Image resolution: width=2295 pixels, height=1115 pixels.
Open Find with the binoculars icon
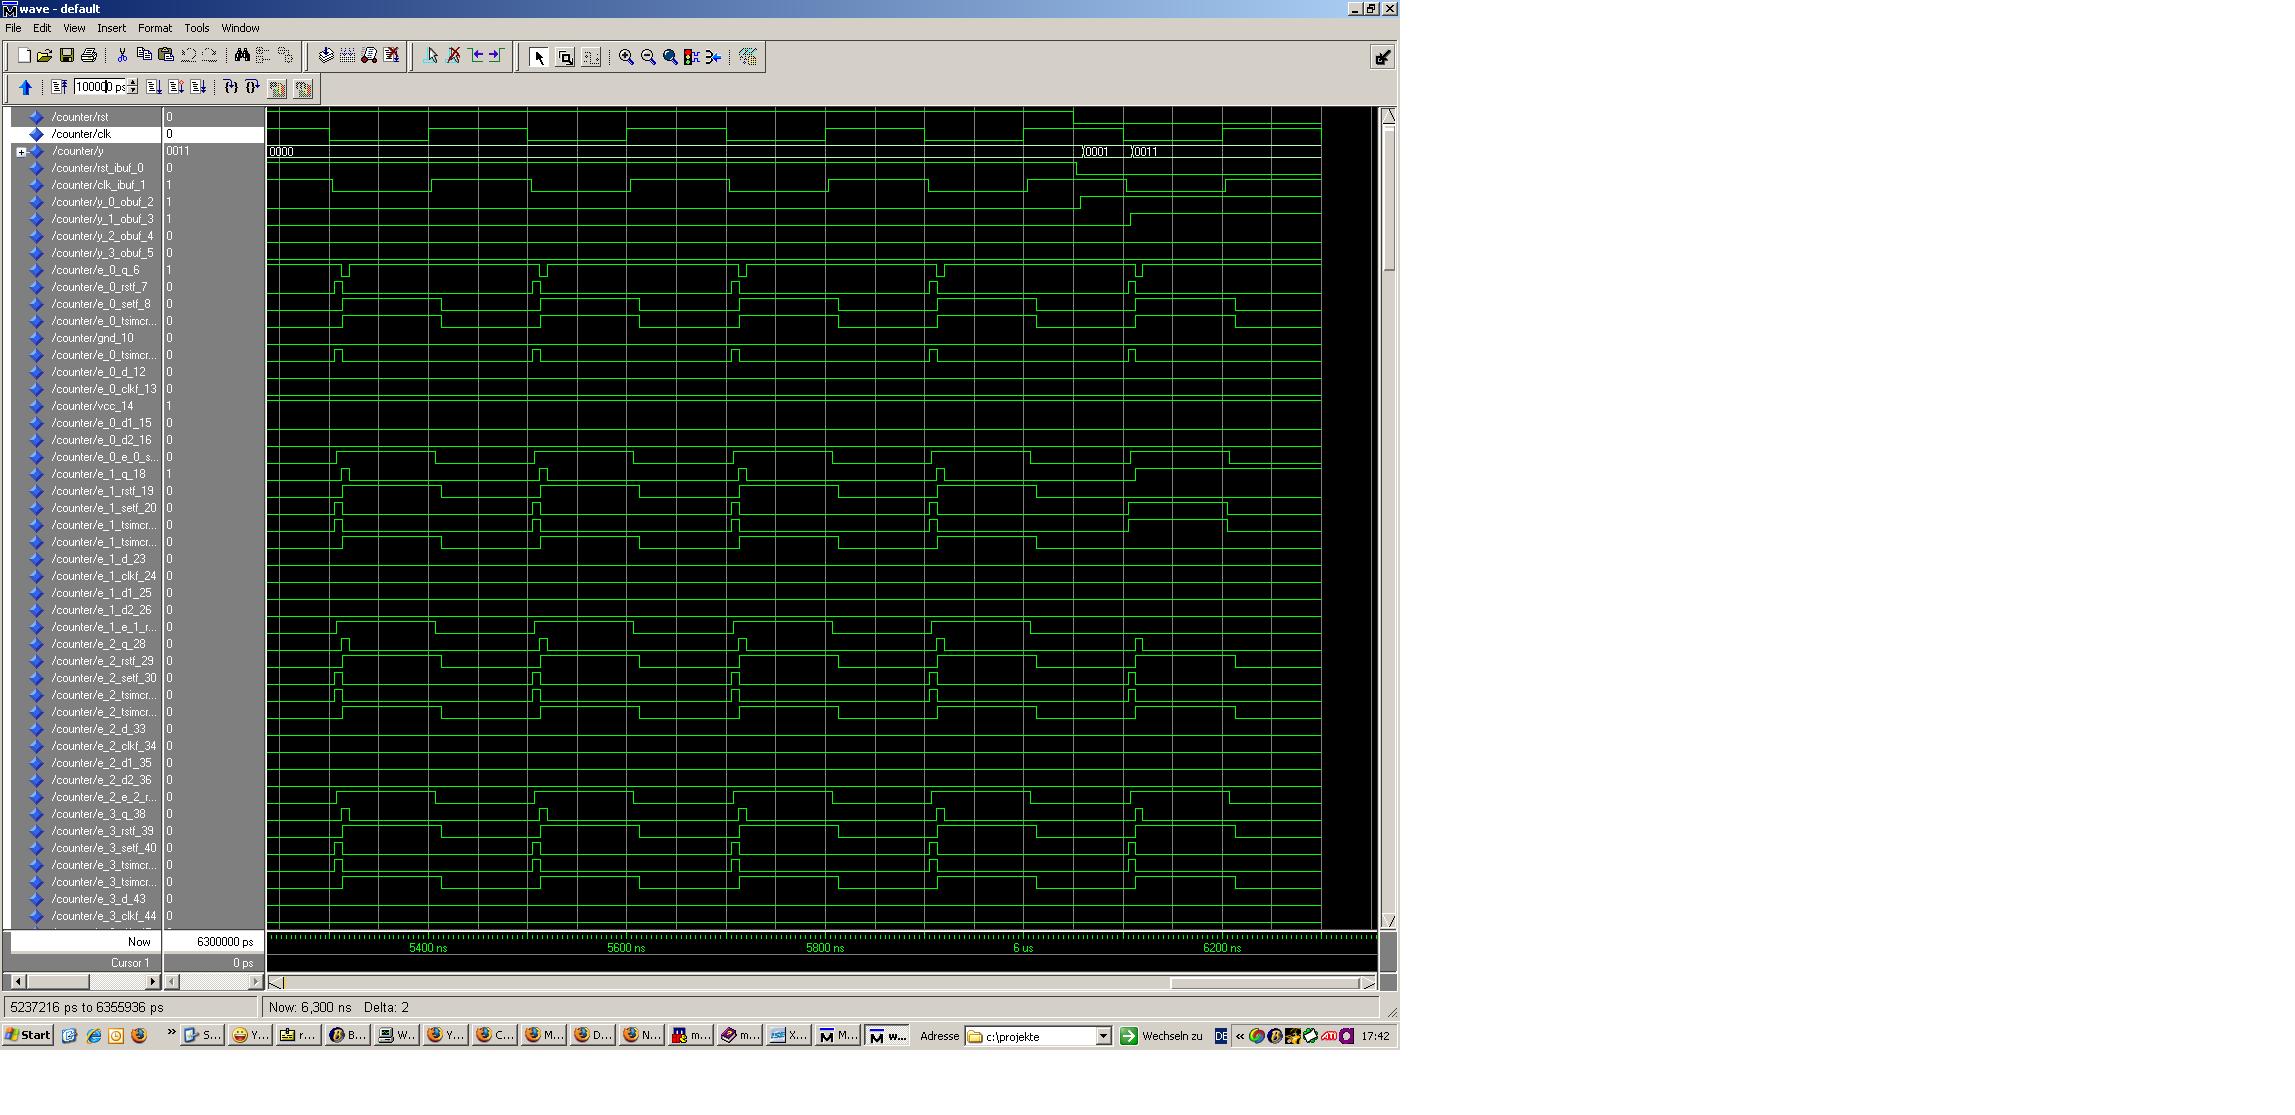(x=242, y=56)
